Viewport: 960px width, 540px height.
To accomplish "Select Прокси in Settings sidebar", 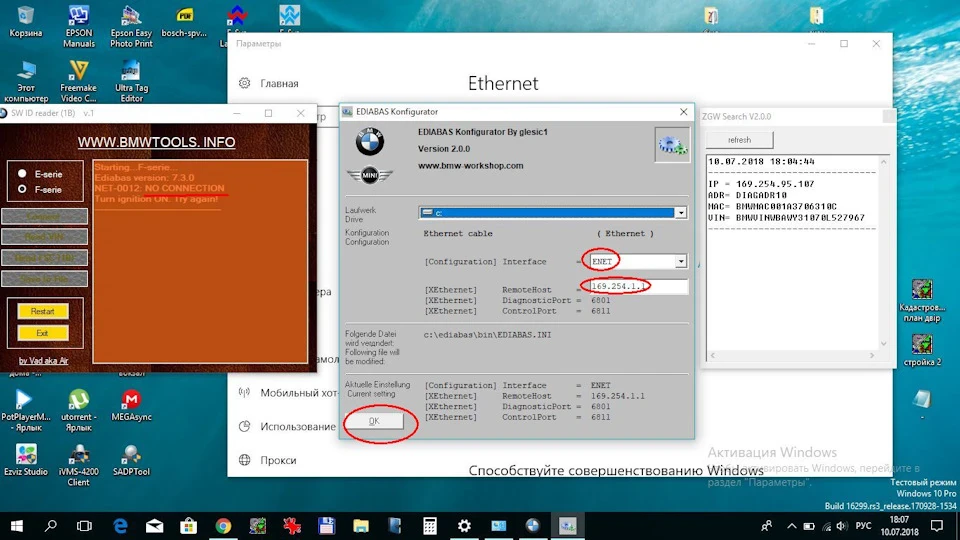I will pyautogui.click(x=268, y=460).
